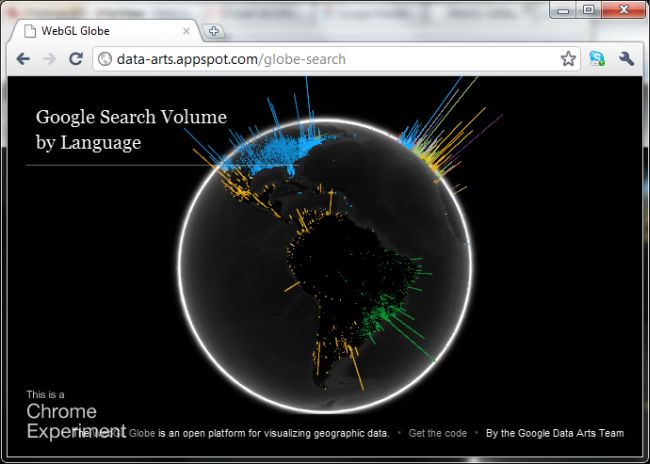This screenshot has width=650, height=464.
Task: Bookmark this page with the star icon
Action: 568,59
